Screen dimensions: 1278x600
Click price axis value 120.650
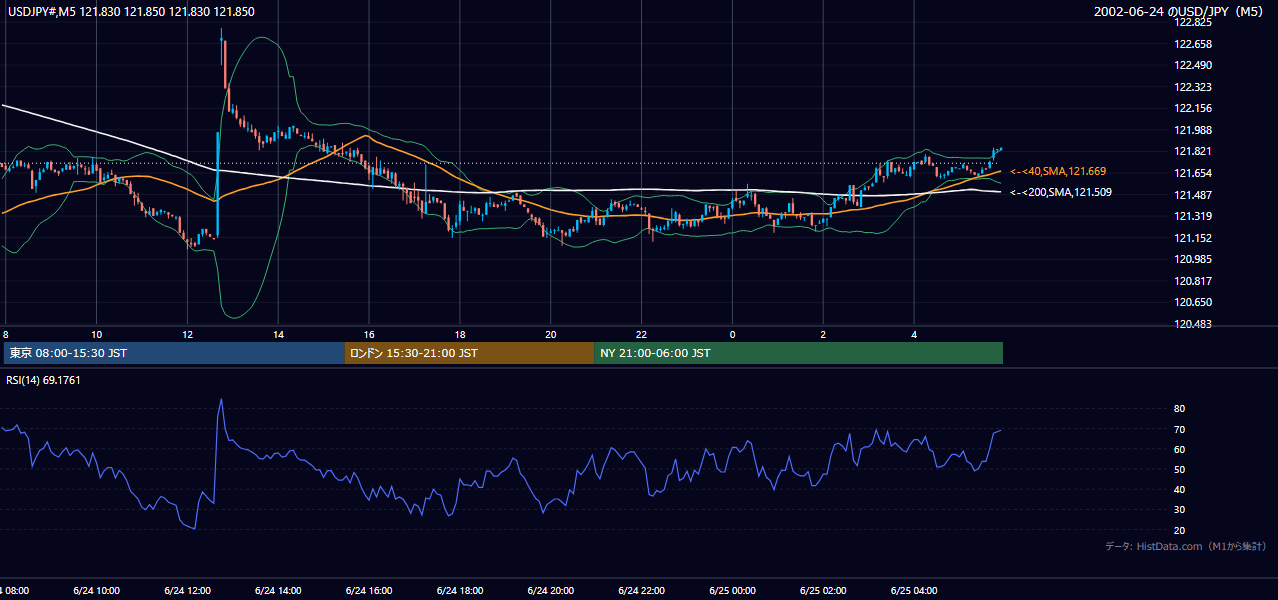1194,302
